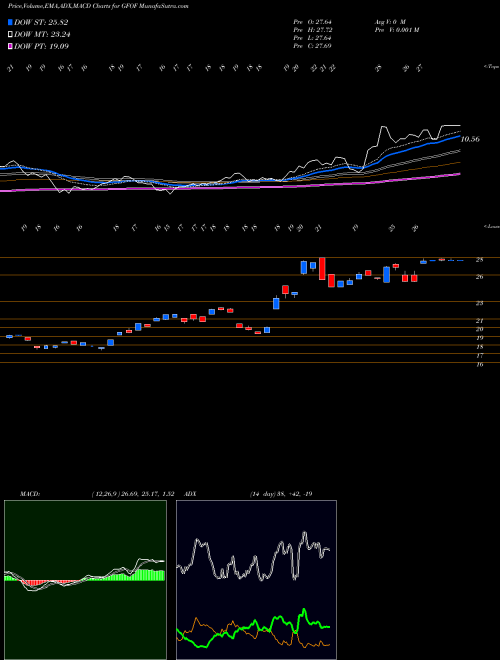Click the white DOW MT legend swatch
500x660 pixels.
pyautogui.click(x=11, y=35)
